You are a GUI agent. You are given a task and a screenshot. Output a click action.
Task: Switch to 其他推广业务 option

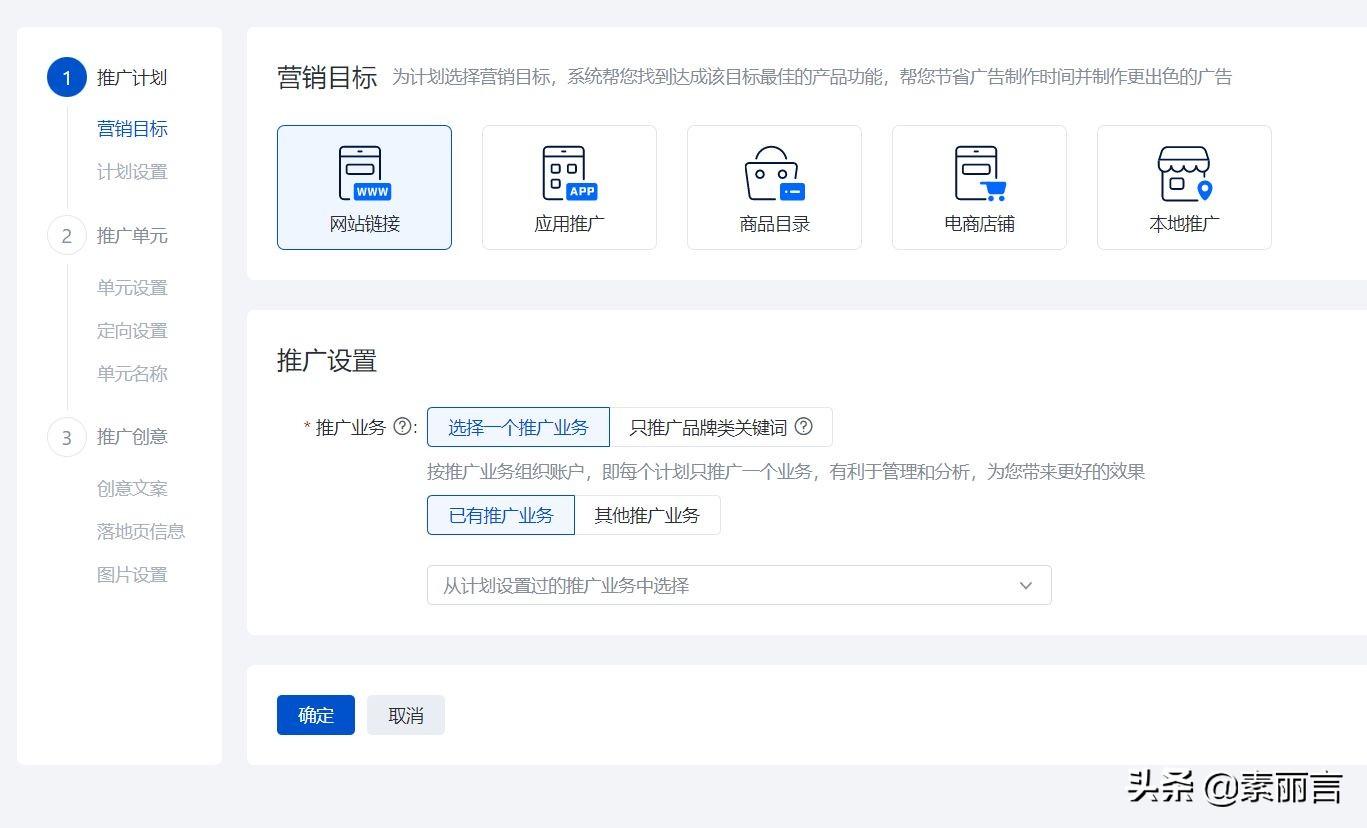coord(647,515)
